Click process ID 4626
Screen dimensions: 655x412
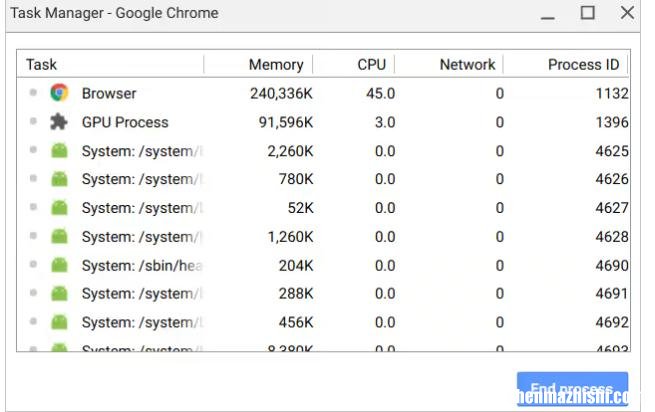(x=612, y=179)
